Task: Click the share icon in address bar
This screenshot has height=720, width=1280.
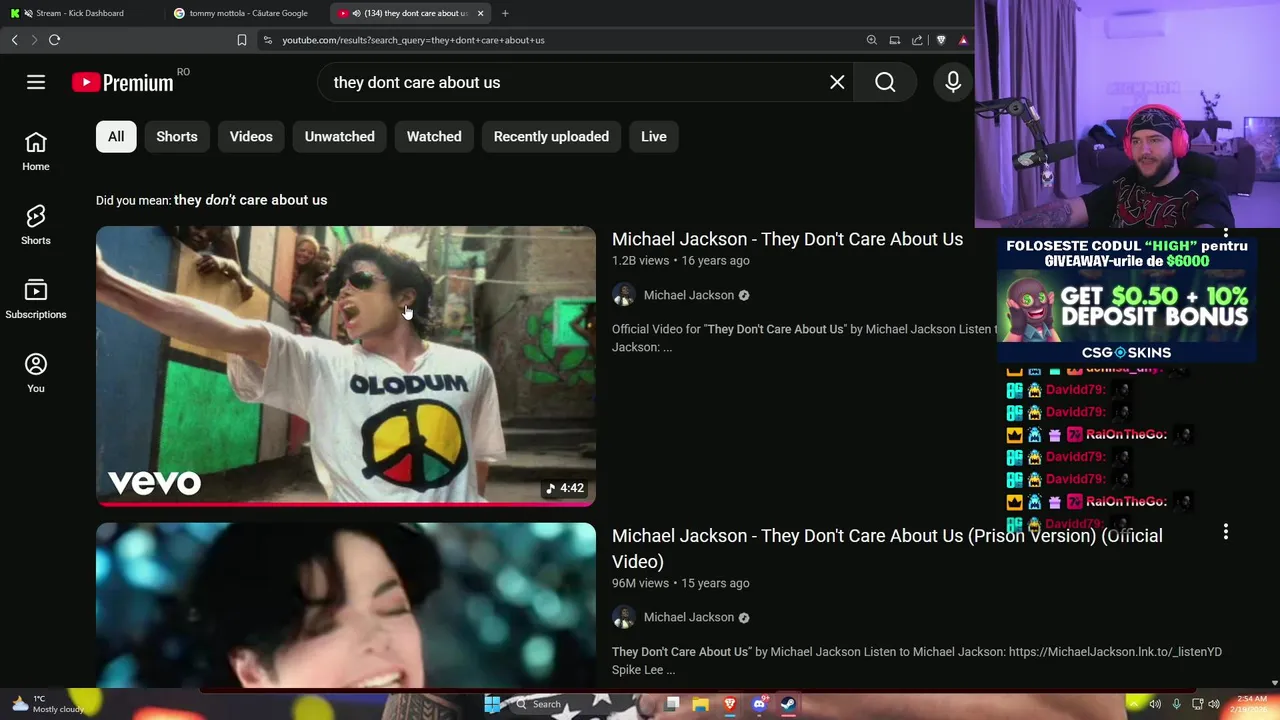Action: click(x=917, y=40)
